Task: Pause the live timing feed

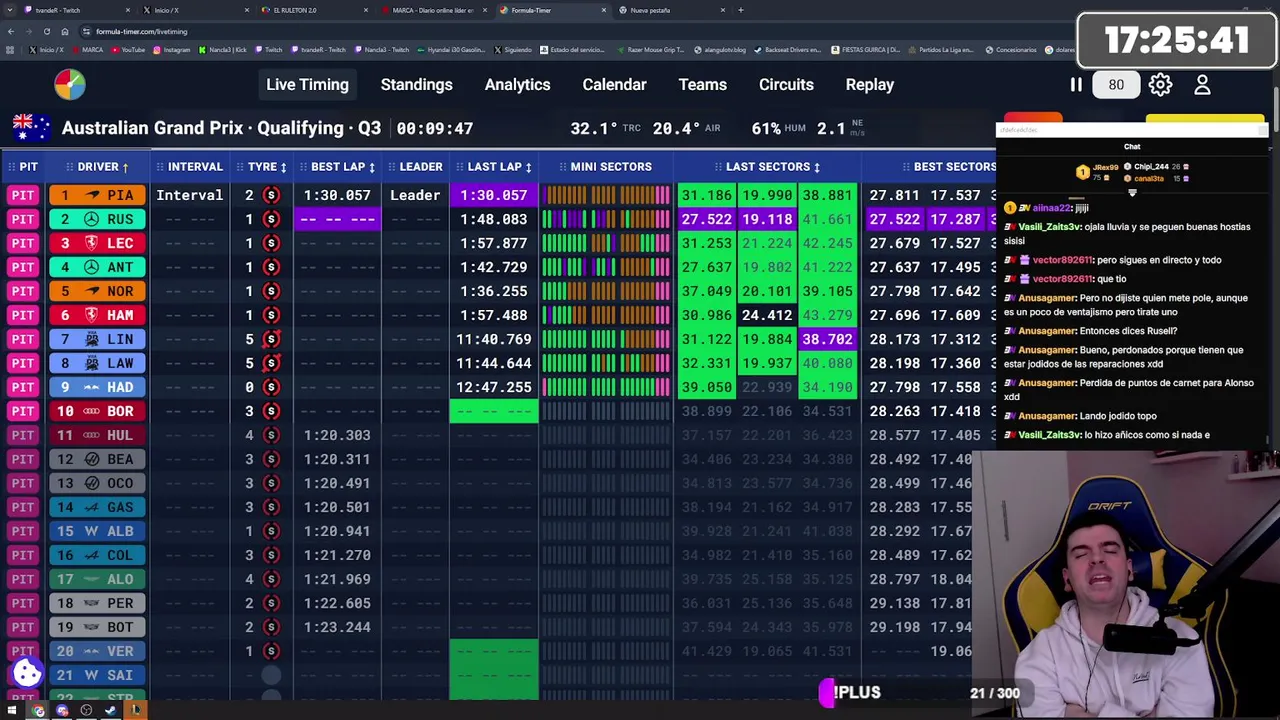Action: tap(1076, 85)
